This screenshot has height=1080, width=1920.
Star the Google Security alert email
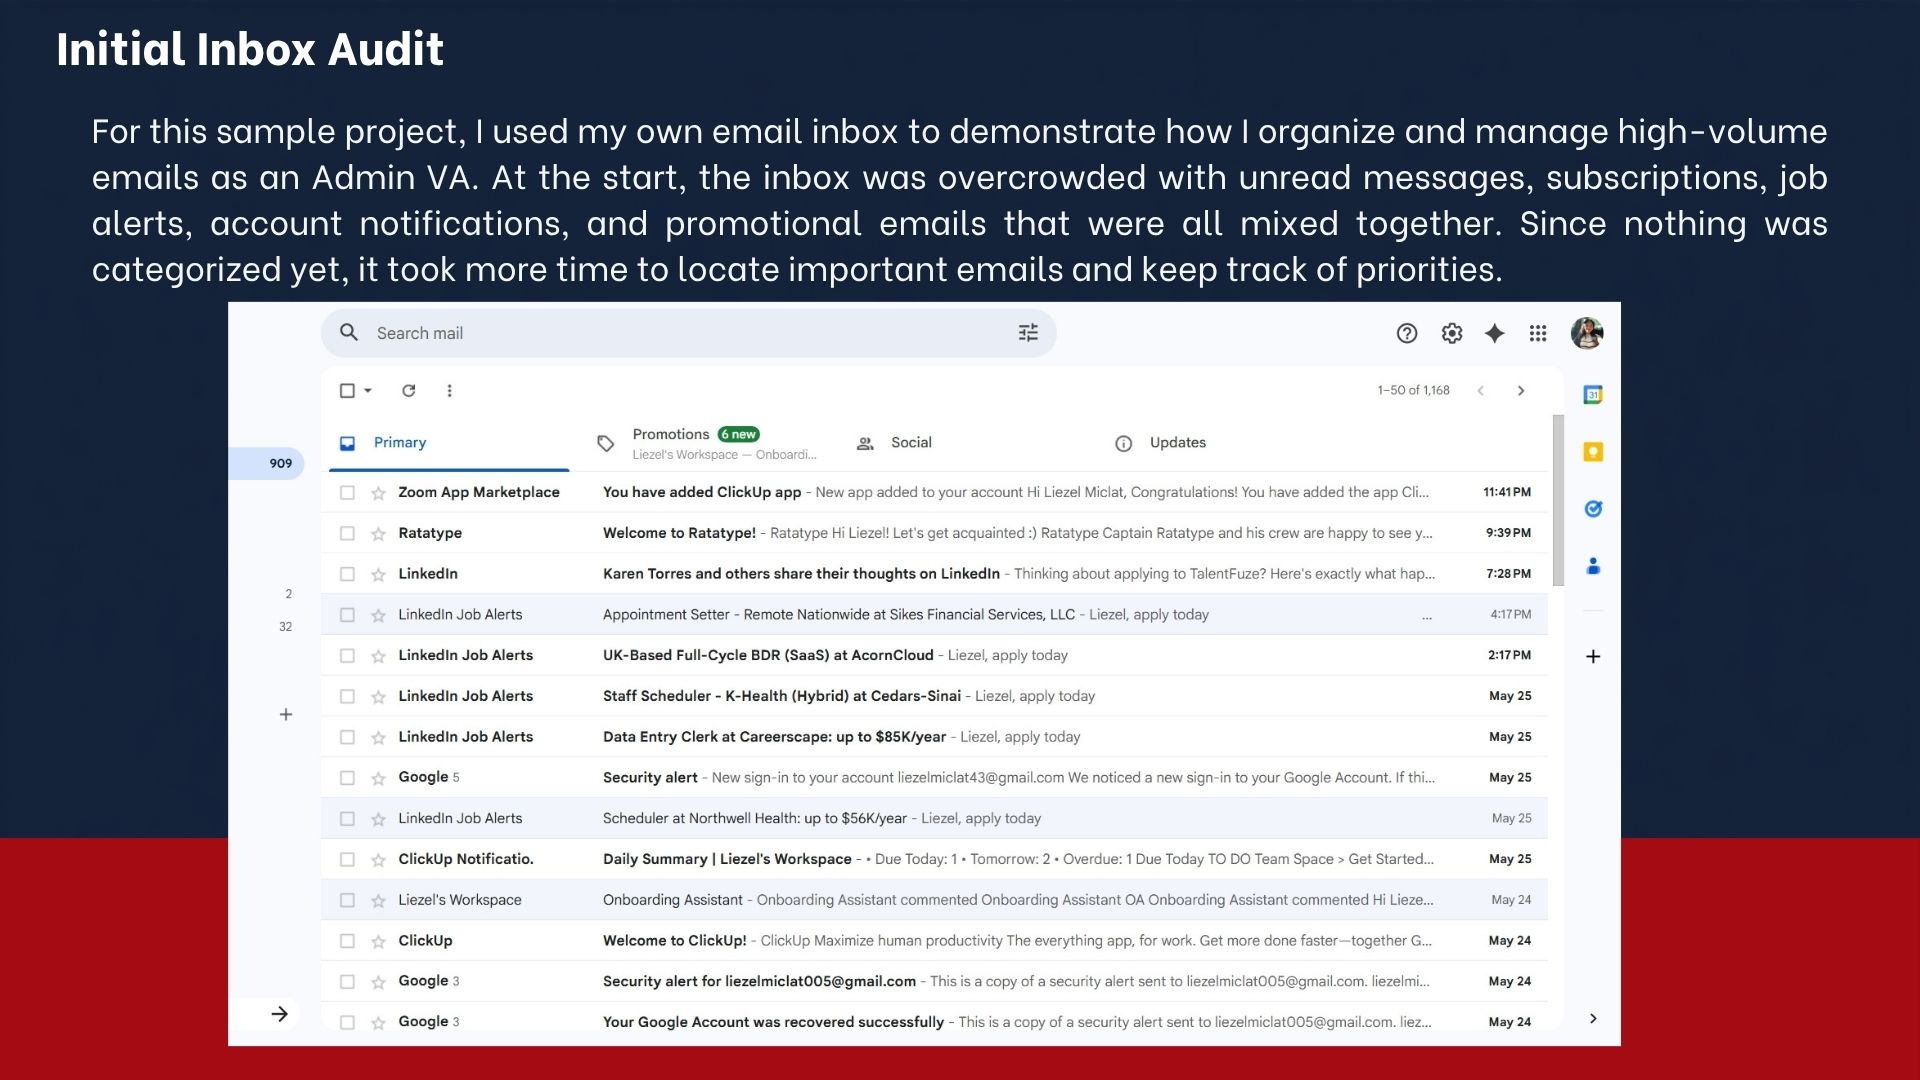[x=378, y=778]
